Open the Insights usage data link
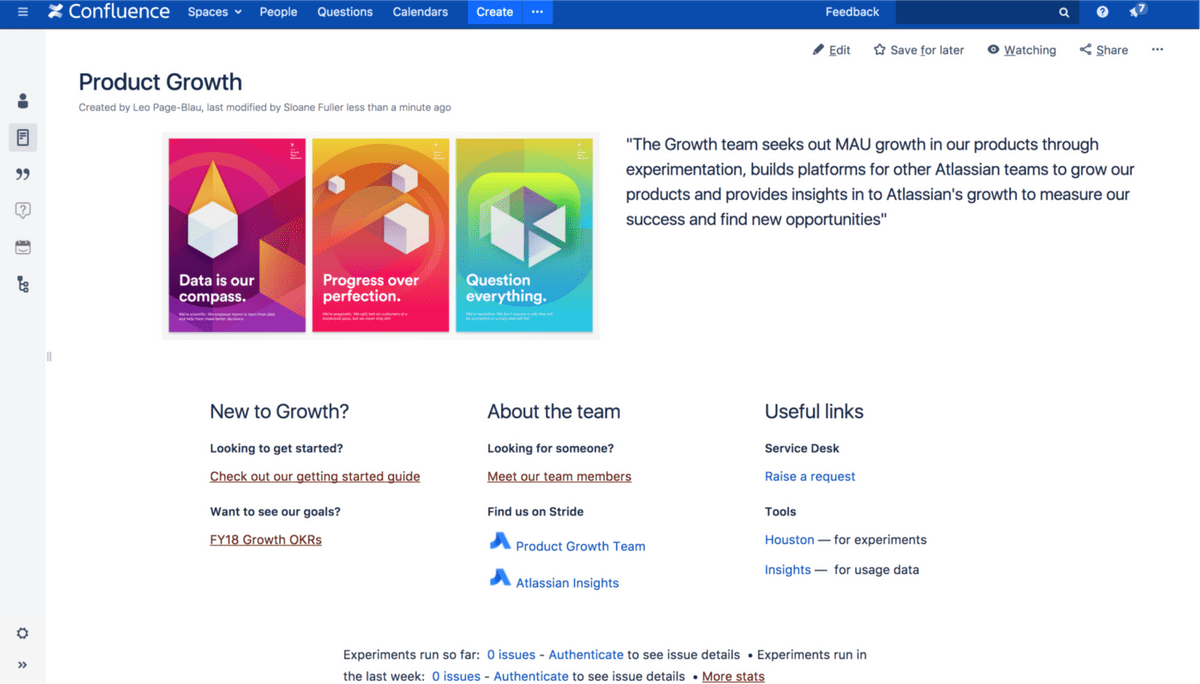 (788, 570)
